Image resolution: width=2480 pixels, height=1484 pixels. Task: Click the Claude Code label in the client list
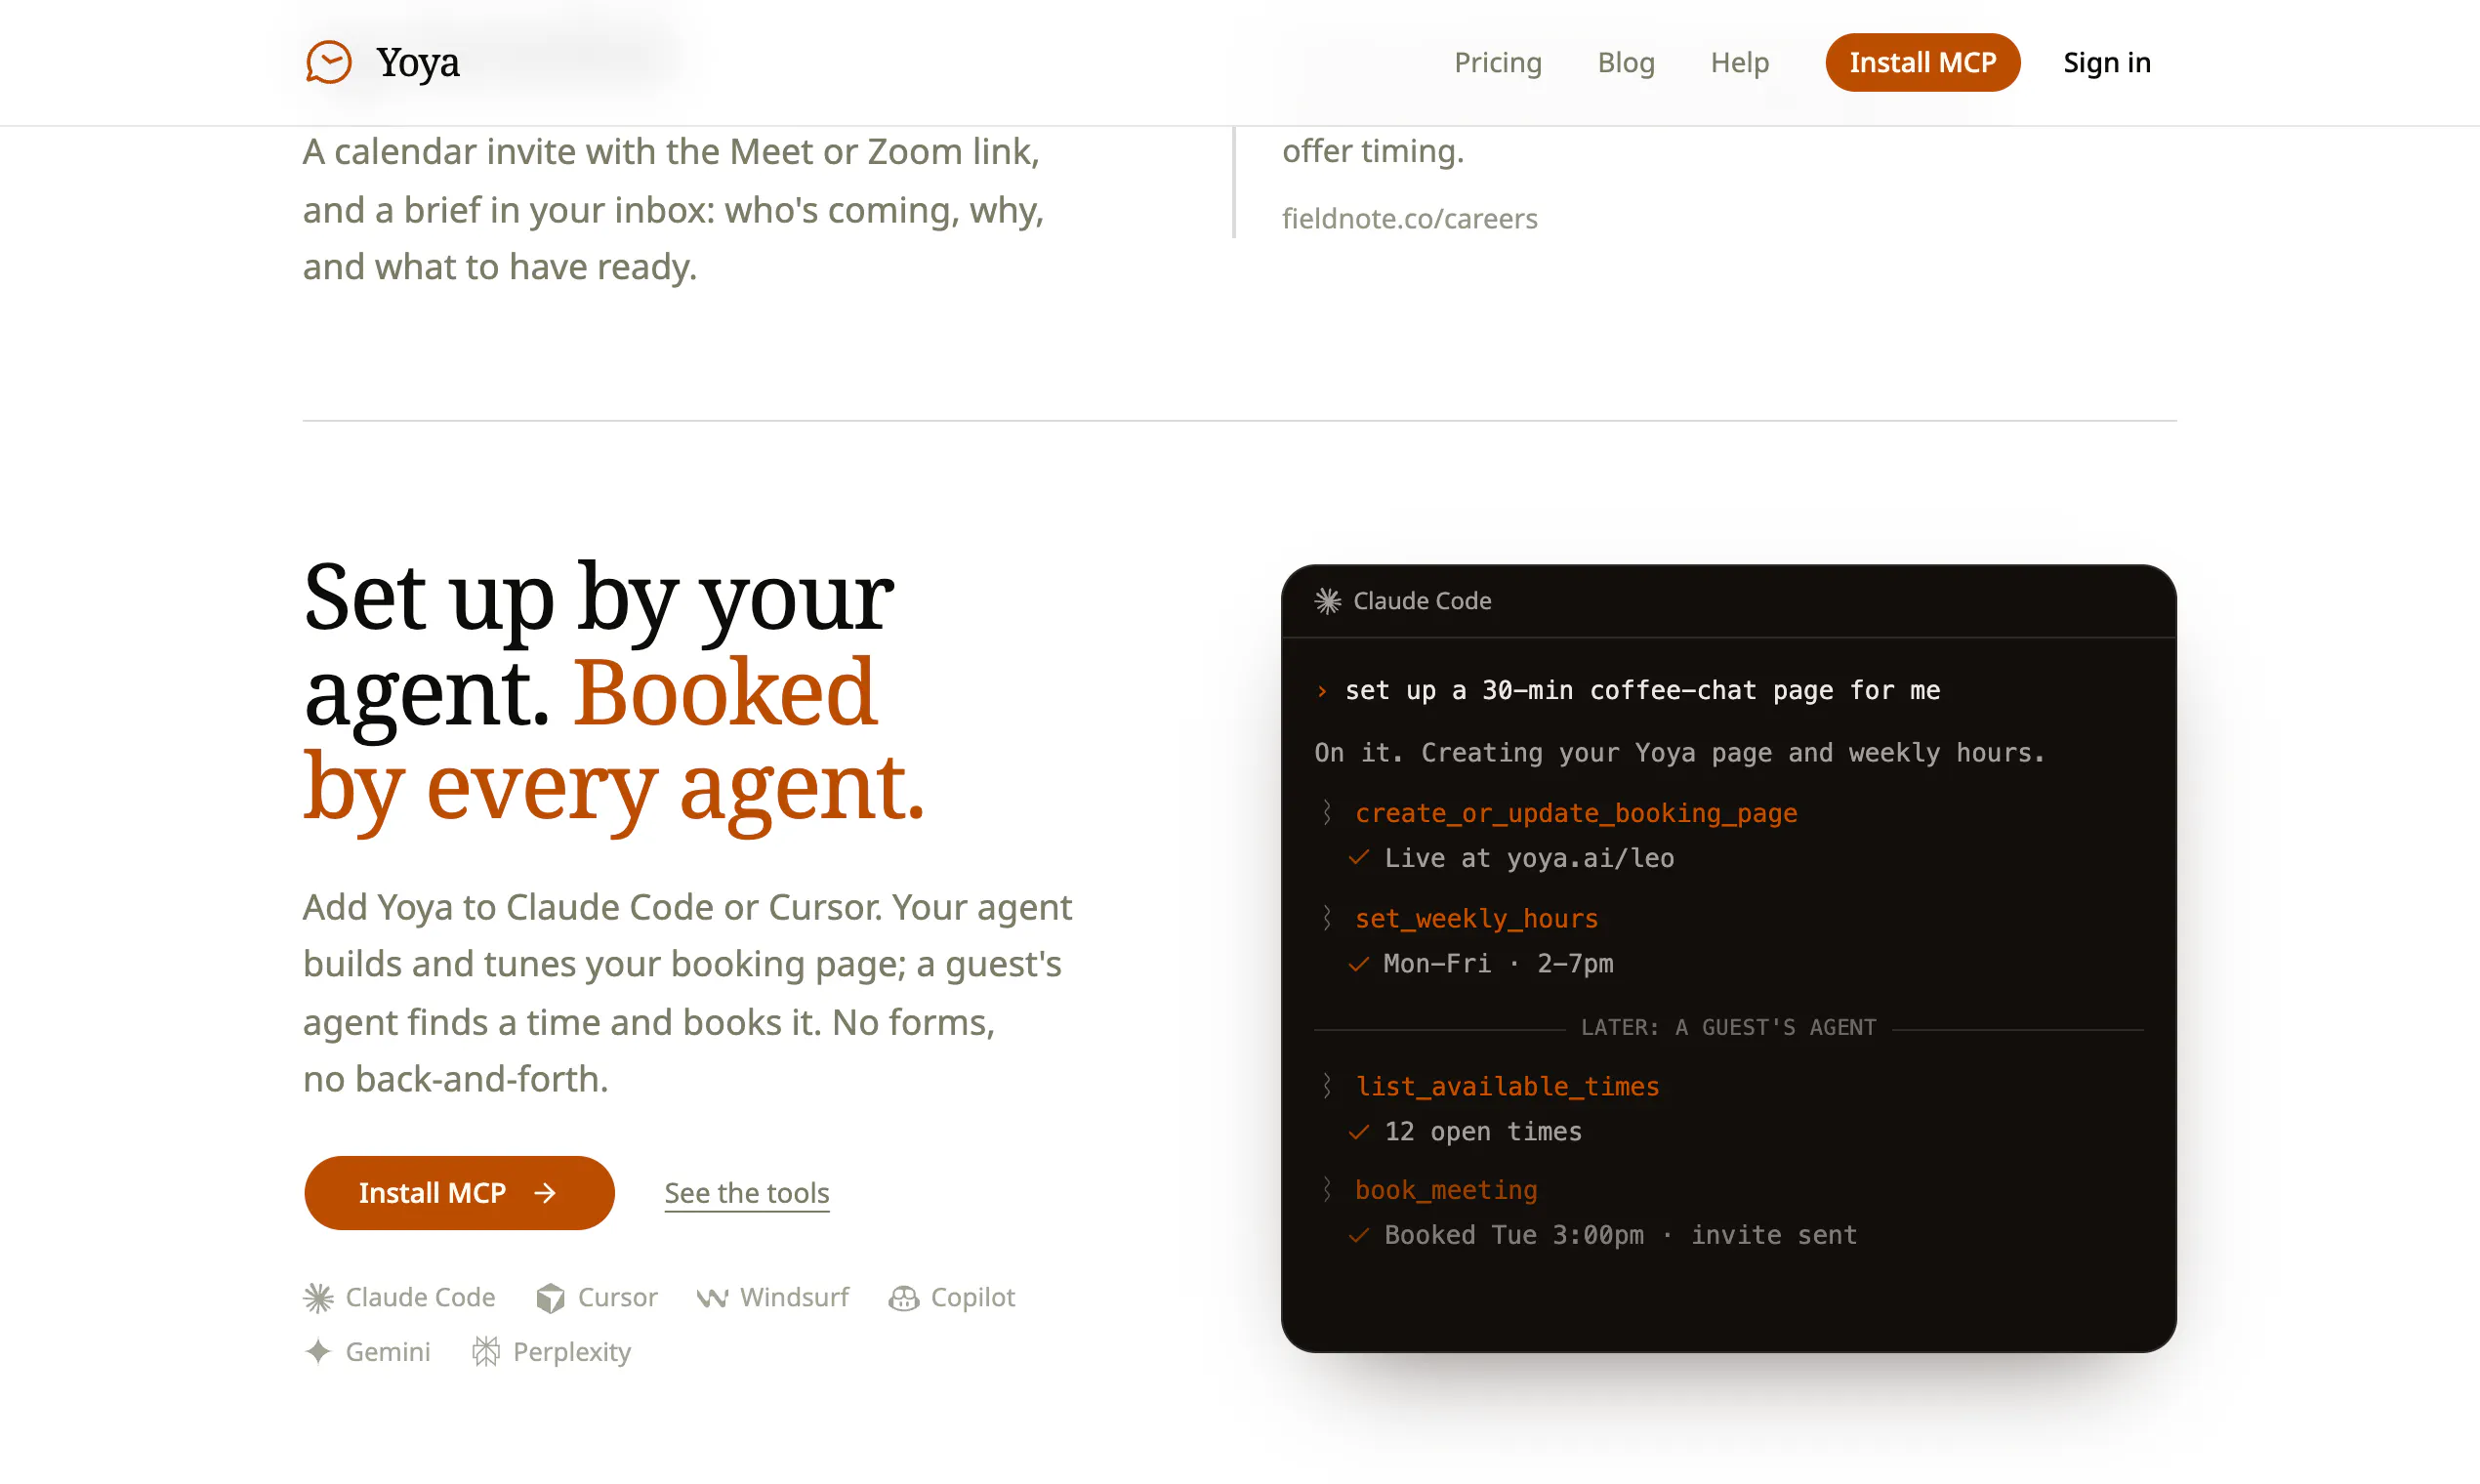[x=420, y=1297]
